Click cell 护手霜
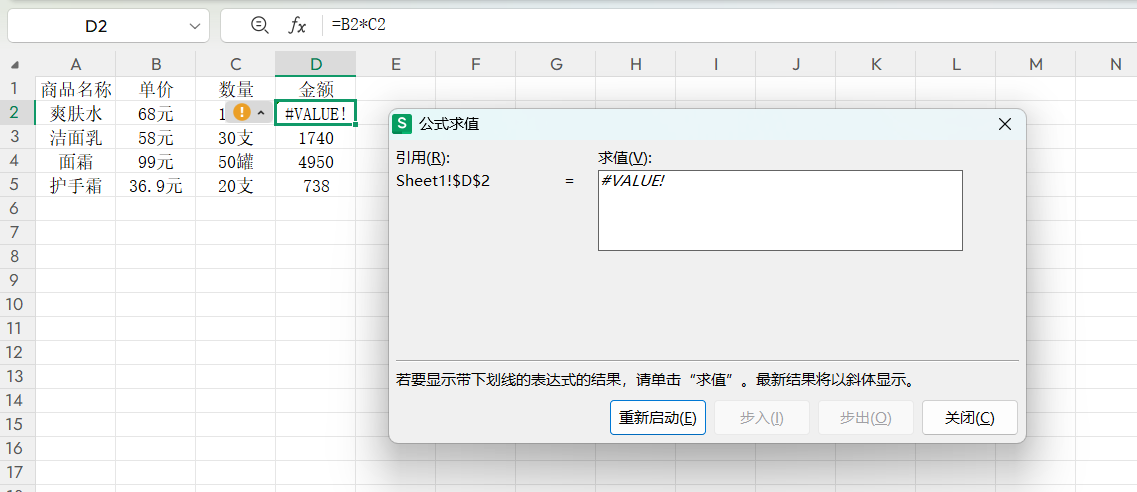 [x=75, y=185]
